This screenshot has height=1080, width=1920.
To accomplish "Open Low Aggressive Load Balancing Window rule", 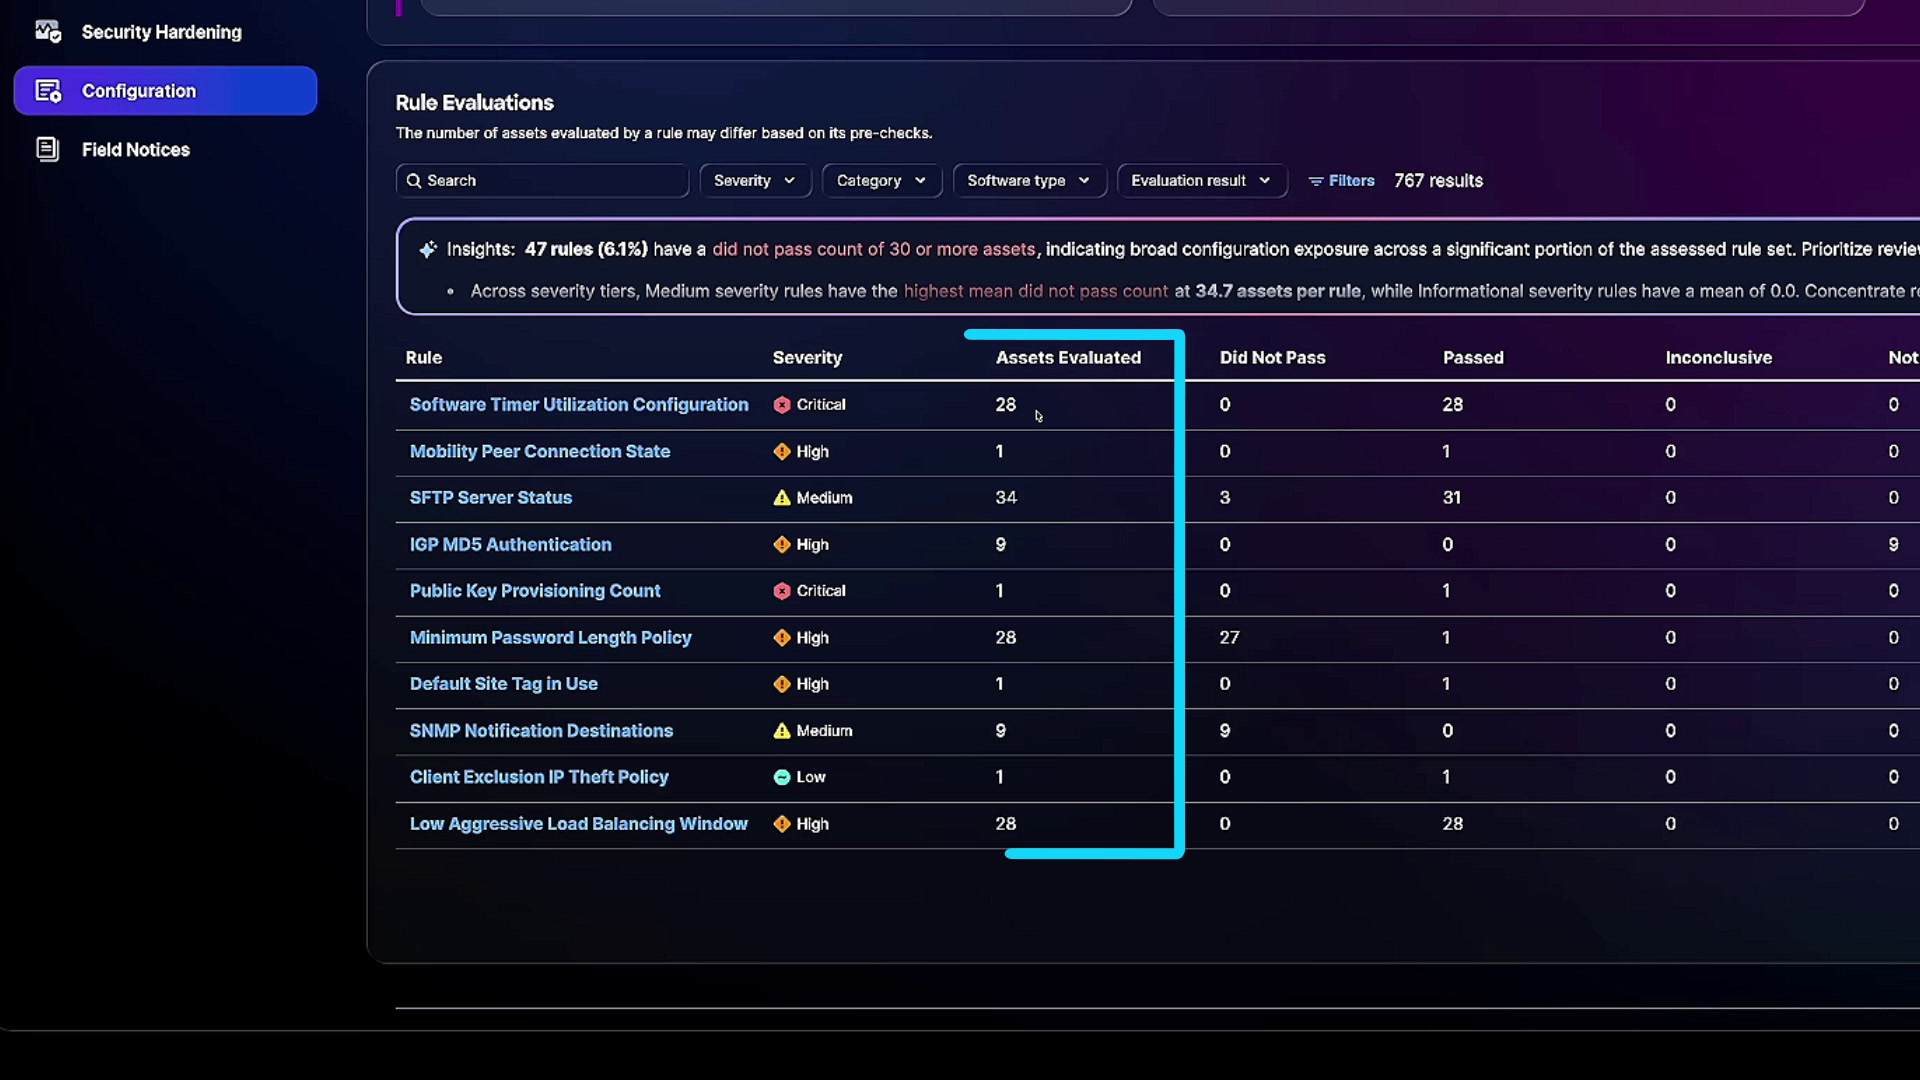I will [x=579, y=824].
